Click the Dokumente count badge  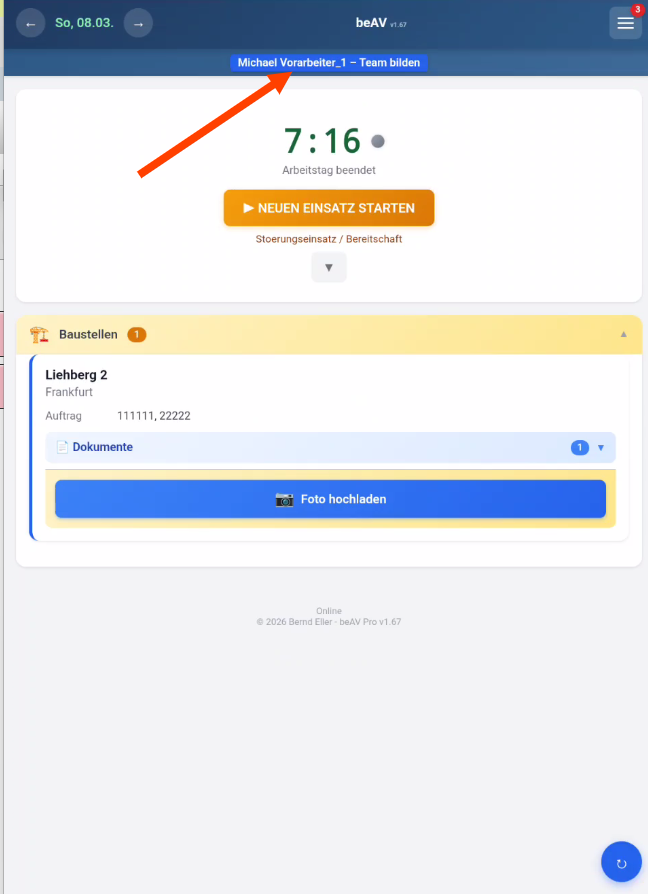[580, 448]
